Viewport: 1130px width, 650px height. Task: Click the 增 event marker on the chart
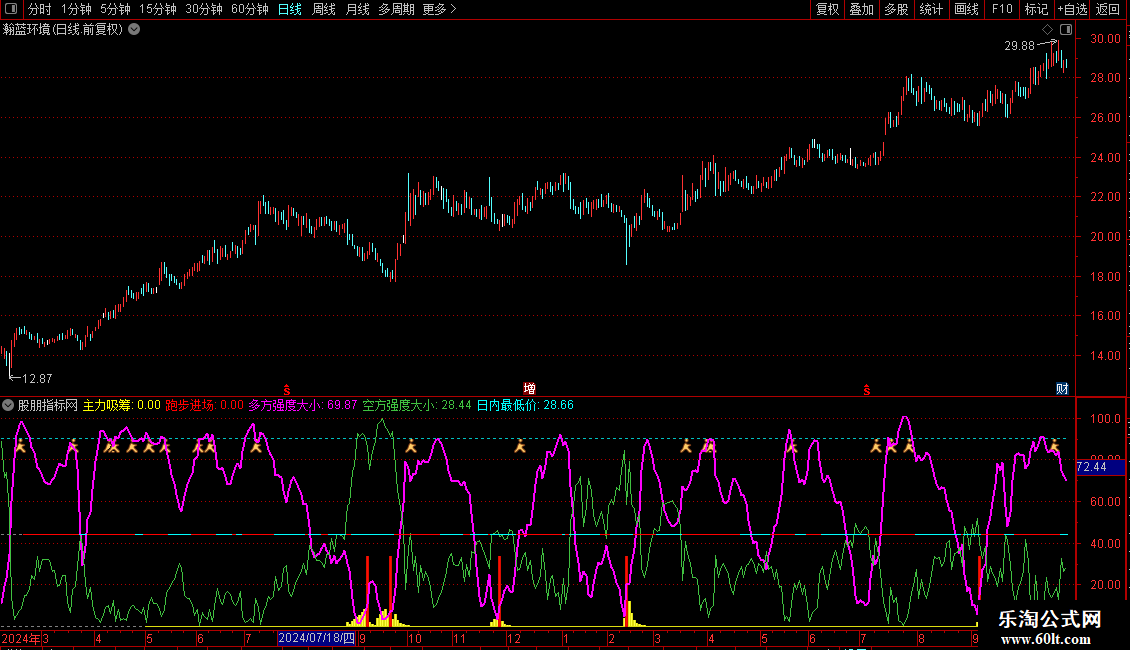tap(529, 388)
